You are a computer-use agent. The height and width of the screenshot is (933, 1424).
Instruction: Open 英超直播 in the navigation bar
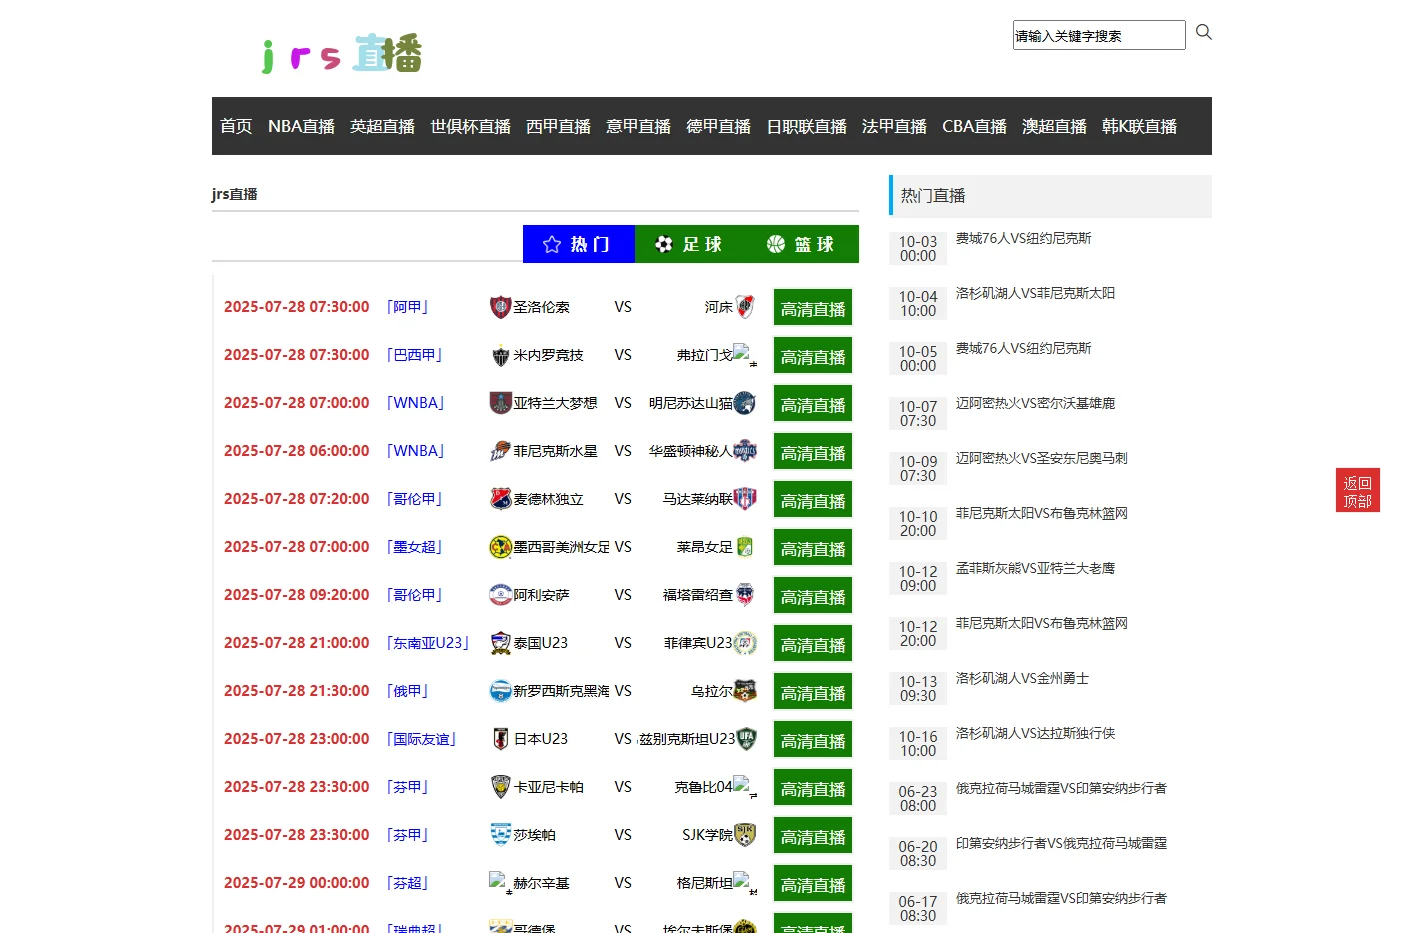[x=382, y=126]
